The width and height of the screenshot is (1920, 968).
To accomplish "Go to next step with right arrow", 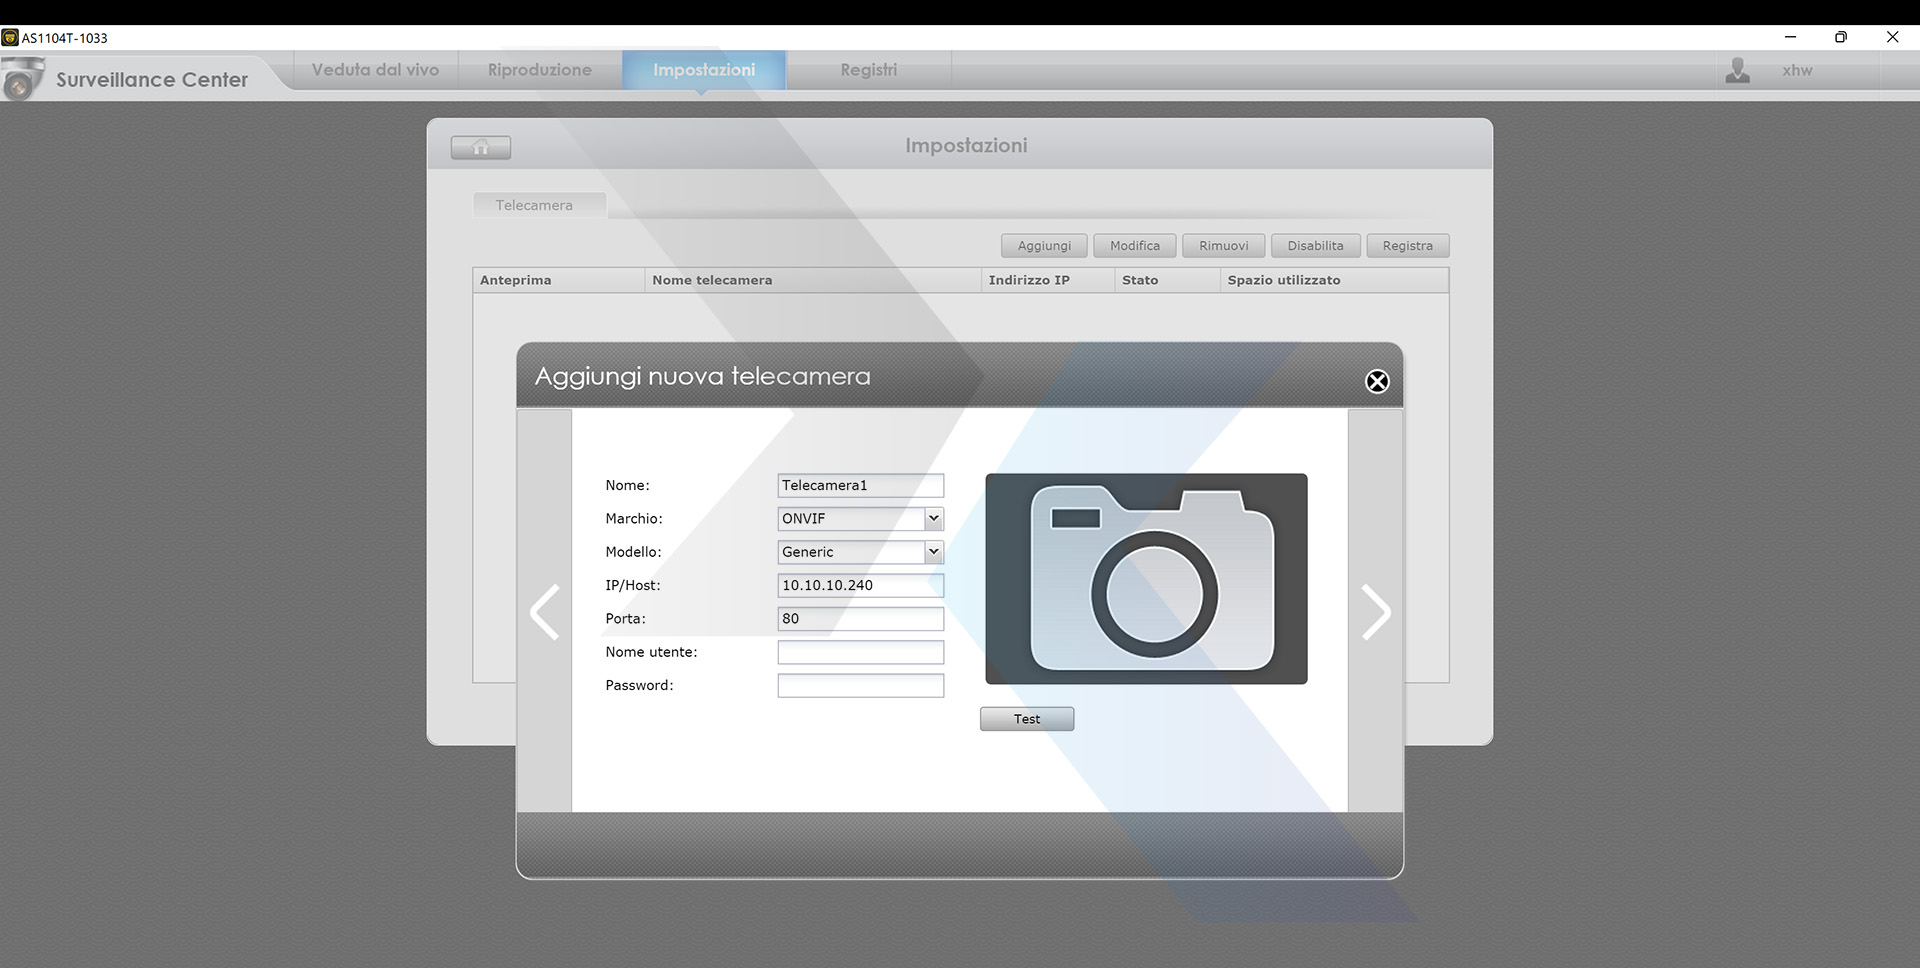I will pyautogui.click(x=1376, y=612).
